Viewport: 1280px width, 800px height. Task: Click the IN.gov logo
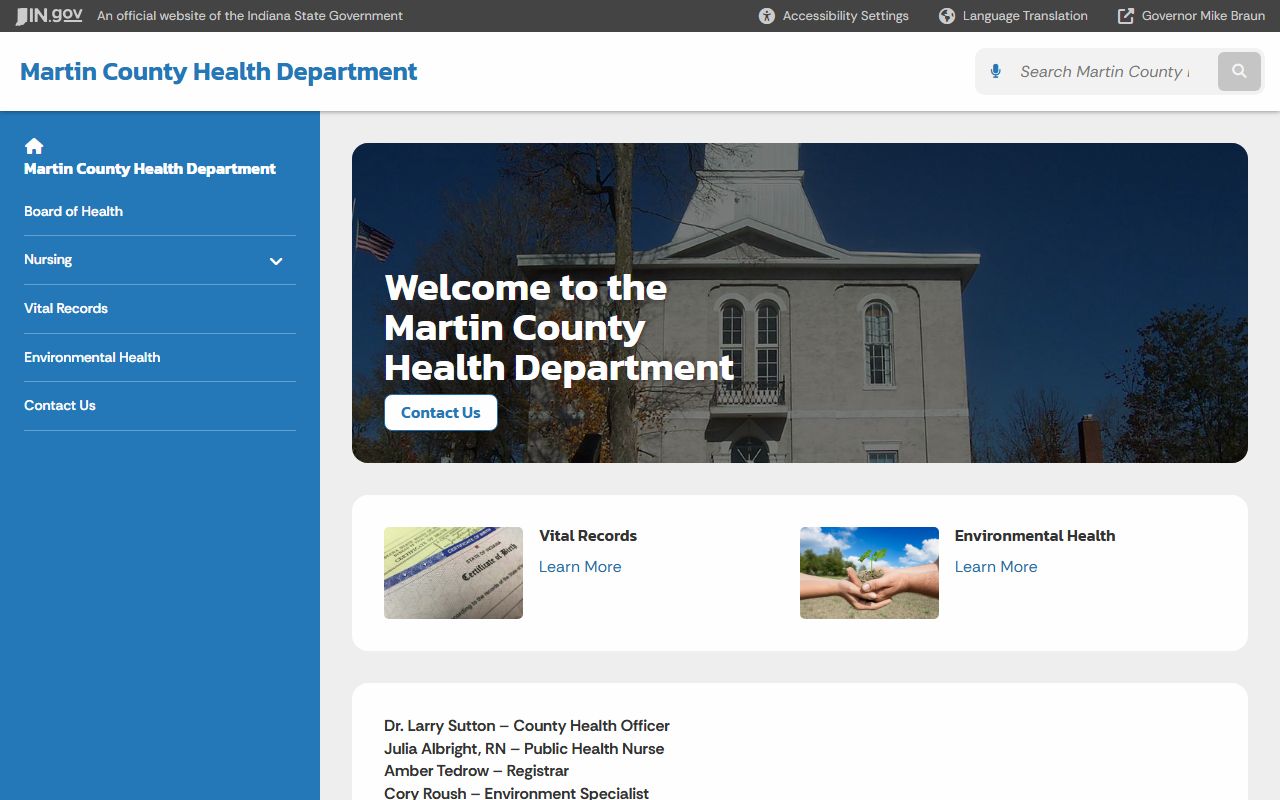(x=49, y=16)
